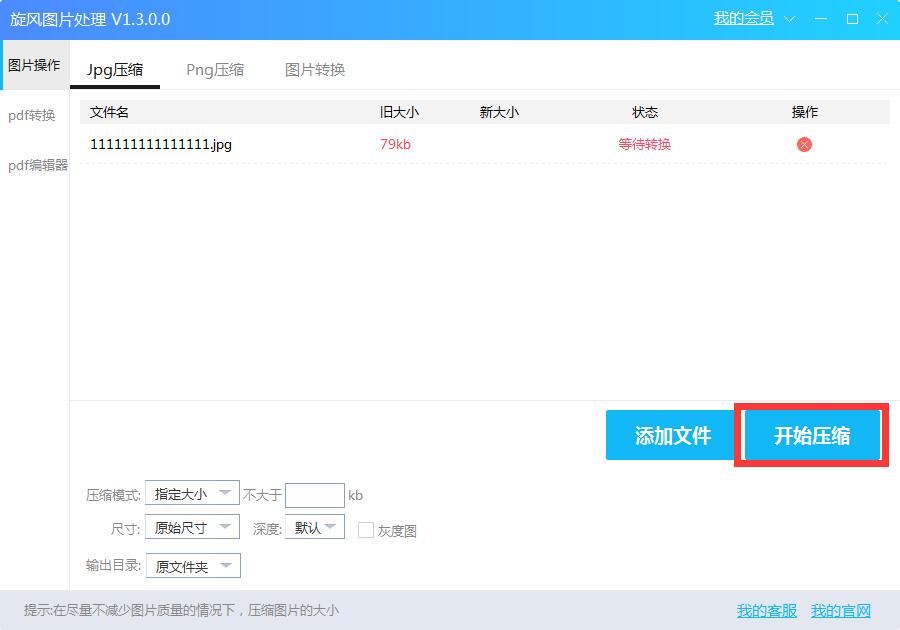Expand the chevron next to 我的会员

point(789,18)
